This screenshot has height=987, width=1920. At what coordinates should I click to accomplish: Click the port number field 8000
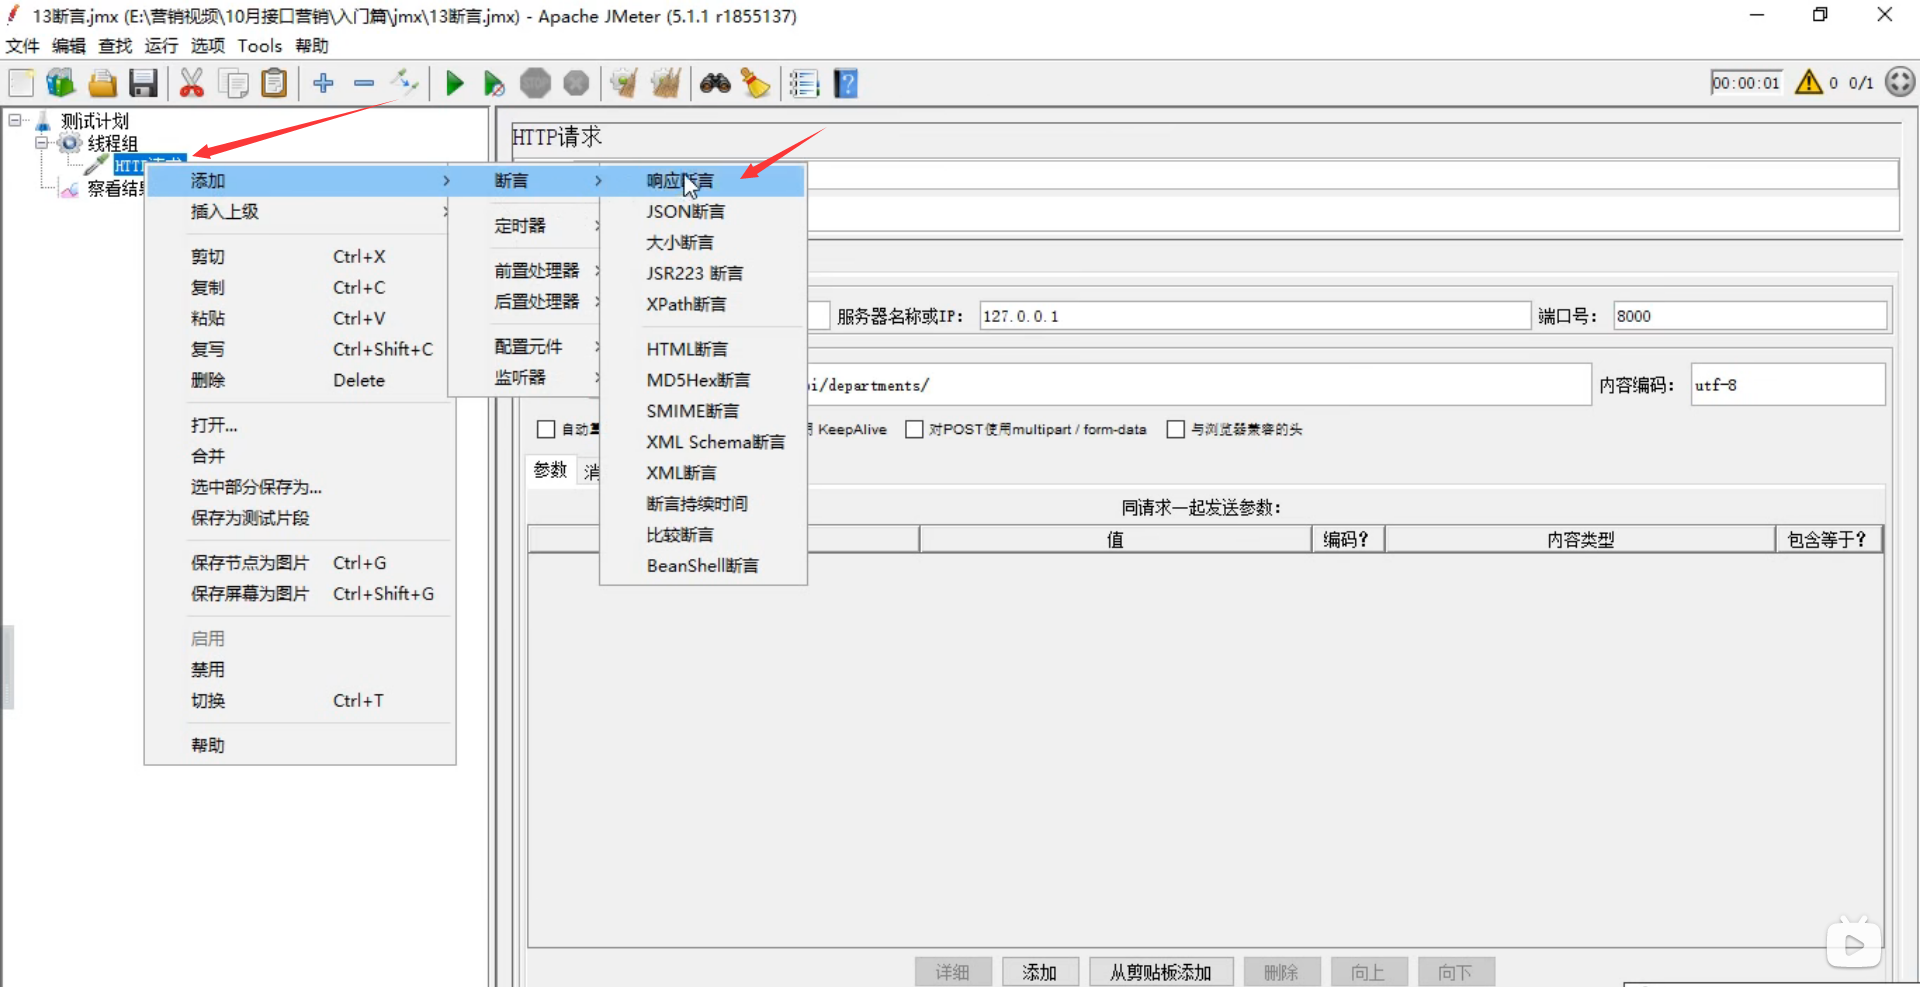1749,316
